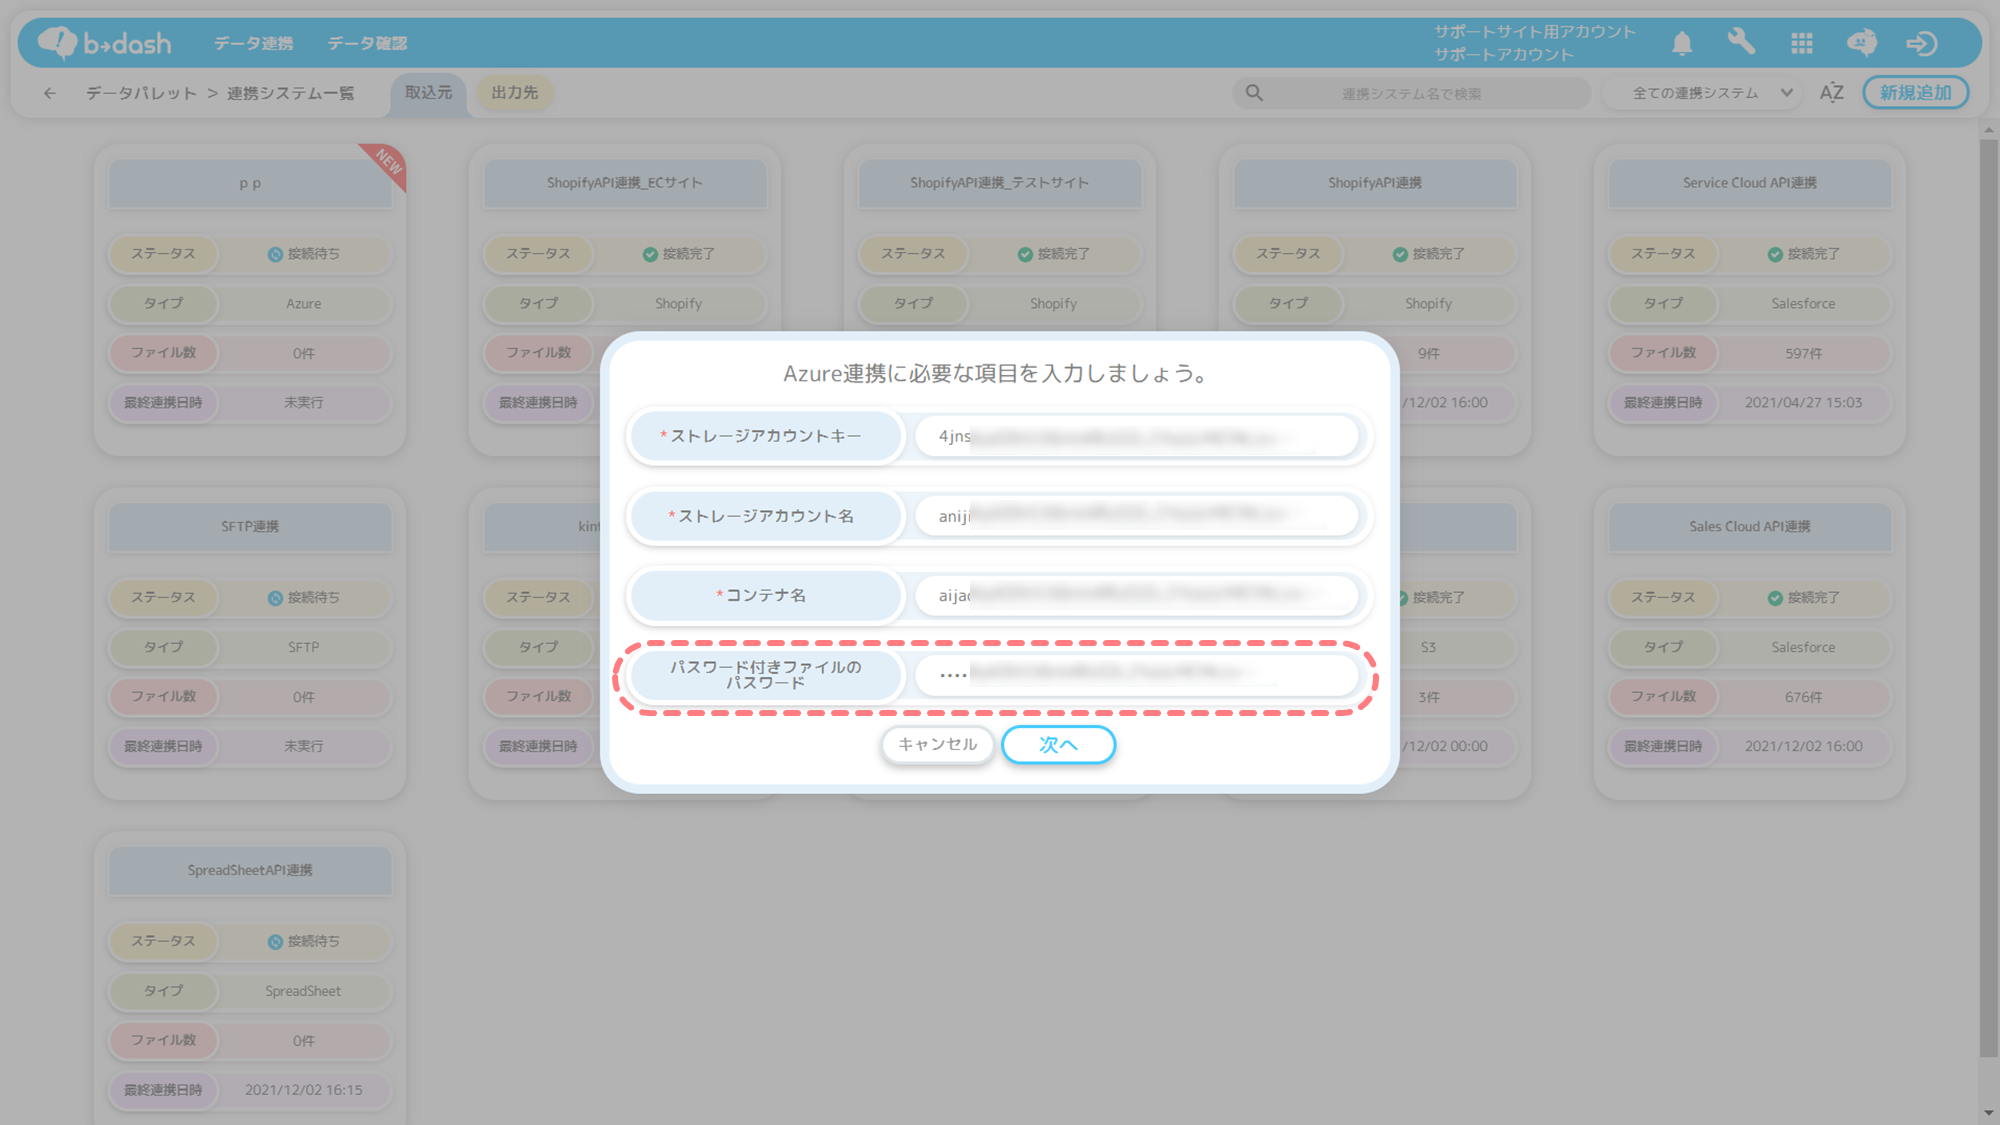Screen dimensions: 2000x1125
Task: Focus the ストレージアカウント名 field
Action: click(1137, 516)
